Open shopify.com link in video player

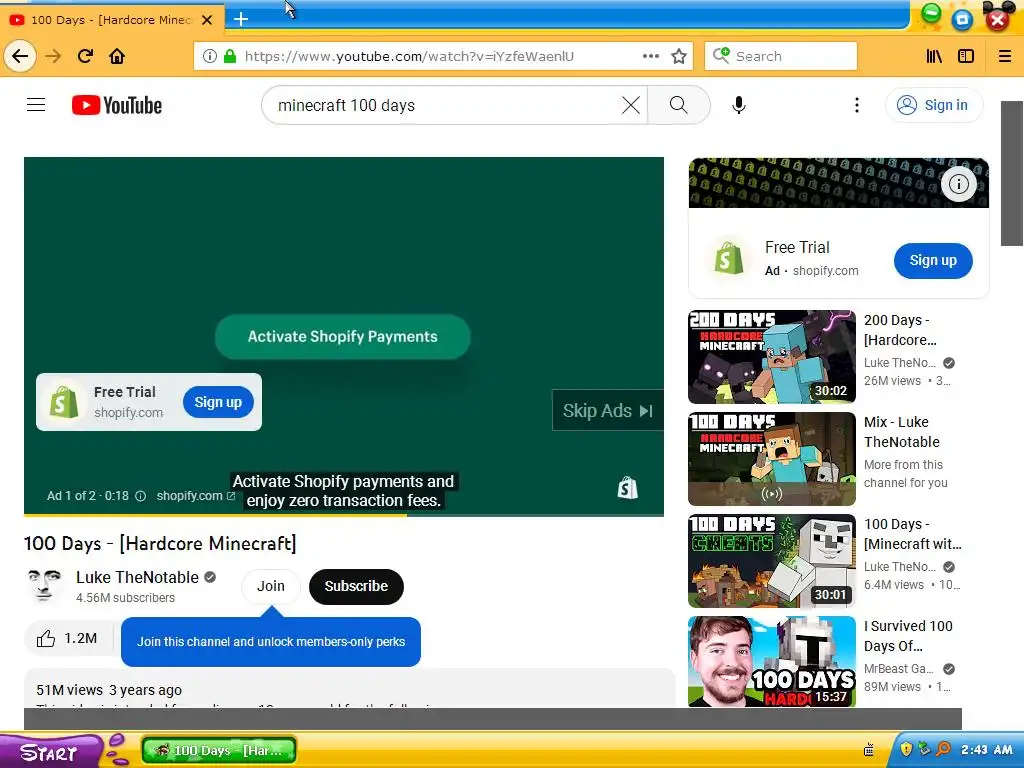[x=195, y=496]
